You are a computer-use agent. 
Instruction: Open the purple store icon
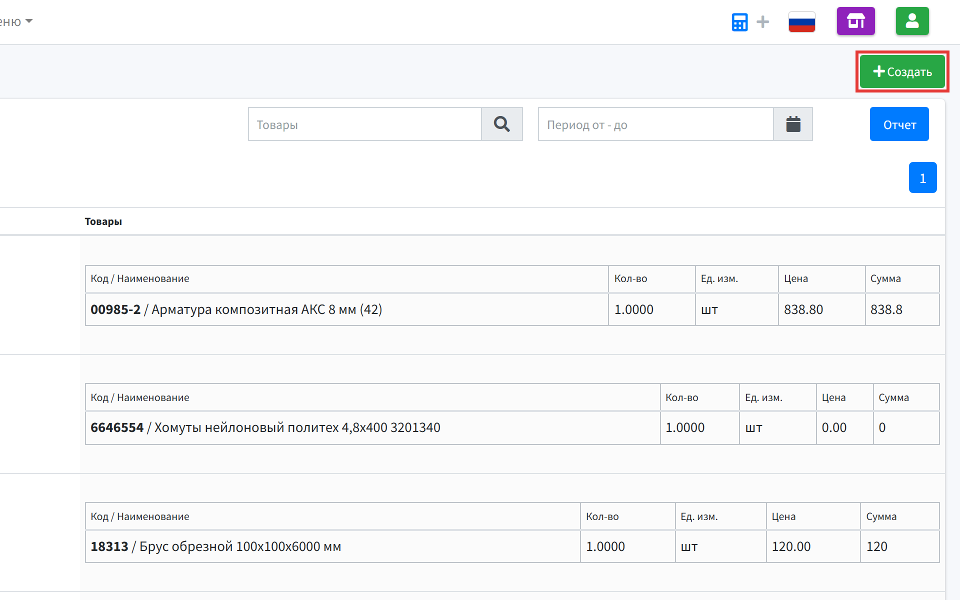(855, 21)
